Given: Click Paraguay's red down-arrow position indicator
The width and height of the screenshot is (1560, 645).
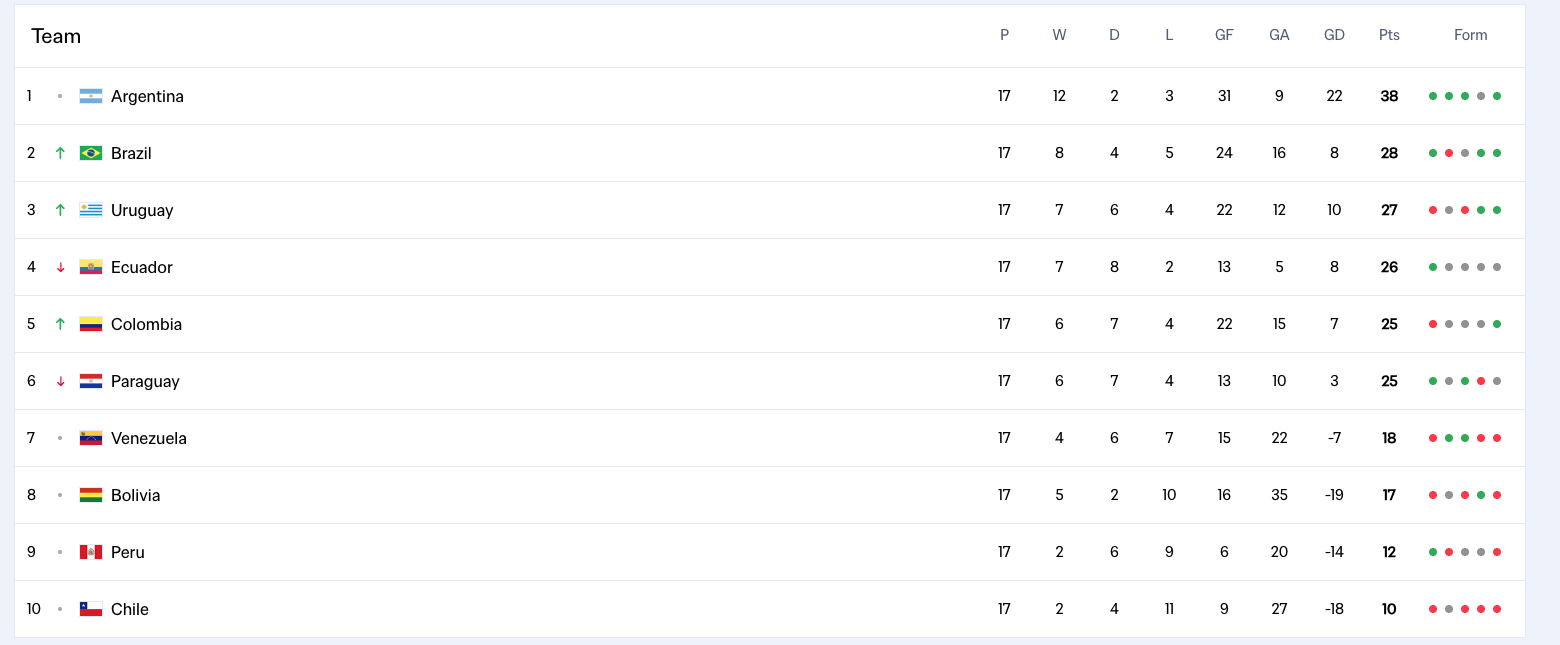Looking at the screenshot, I should [60, 381].
